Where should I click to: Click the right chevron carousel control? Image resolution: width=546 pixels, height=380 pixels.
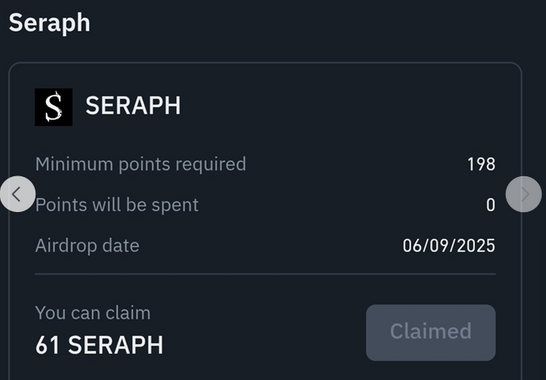[x=525, y=194]
